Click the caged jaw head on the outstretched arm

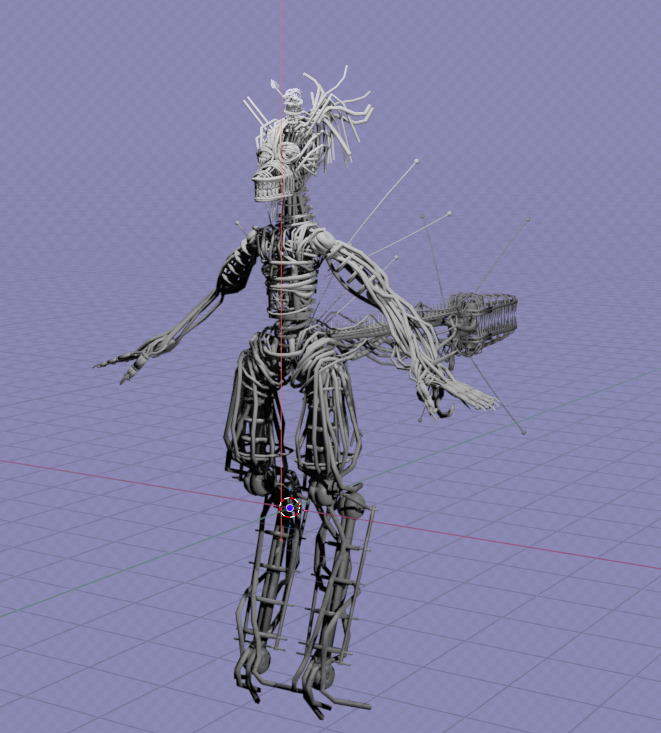point(484,323)
